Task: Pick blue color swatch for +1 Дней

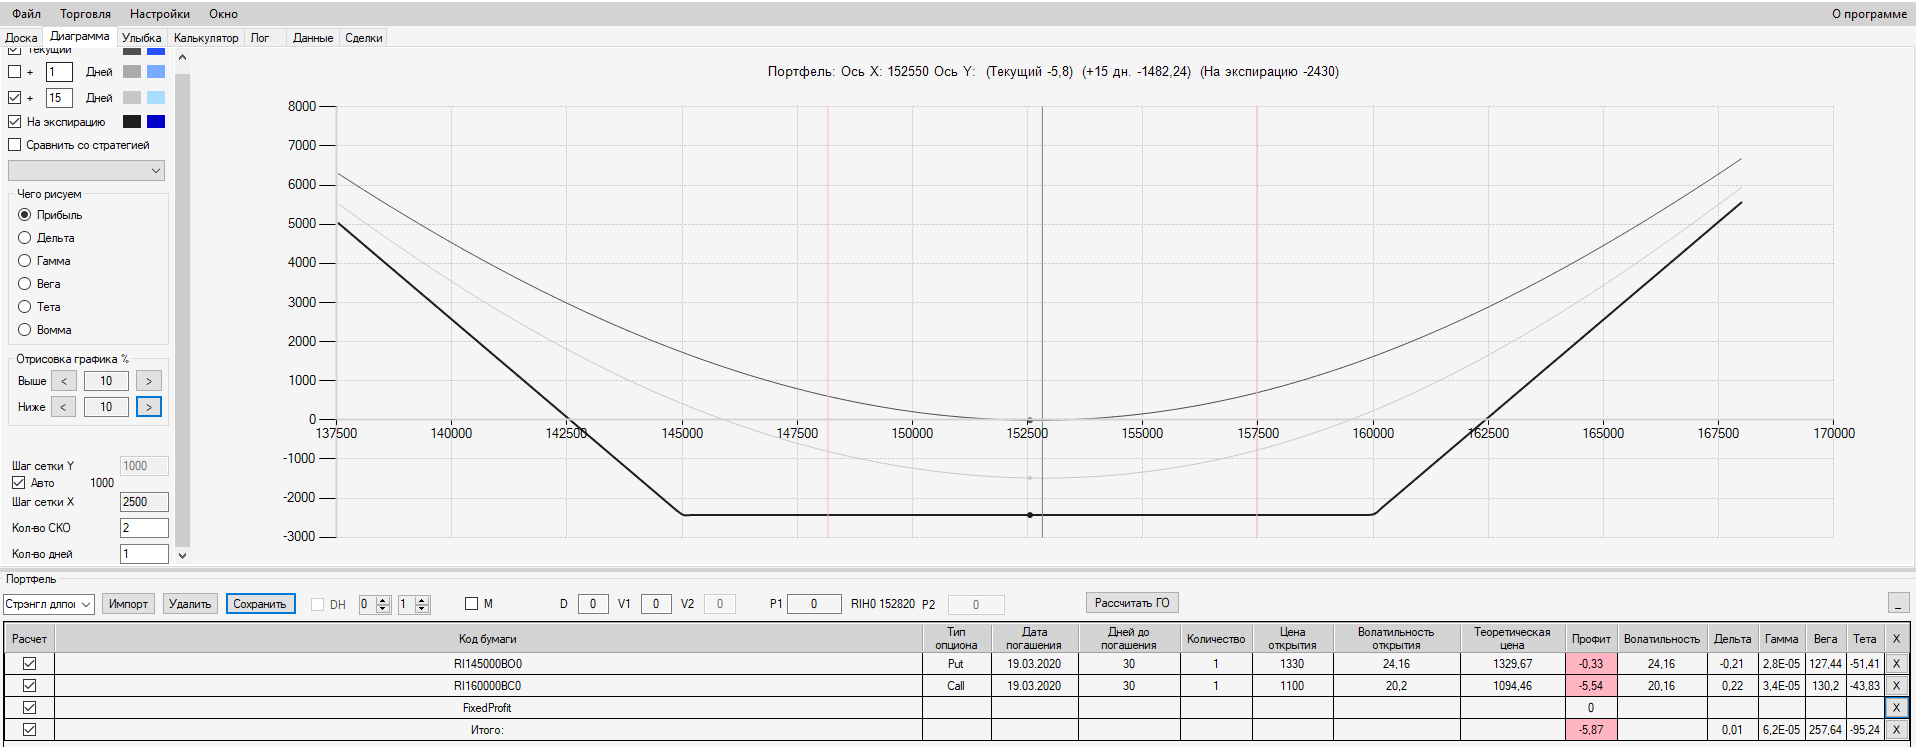Action: [x=156, y=72]
